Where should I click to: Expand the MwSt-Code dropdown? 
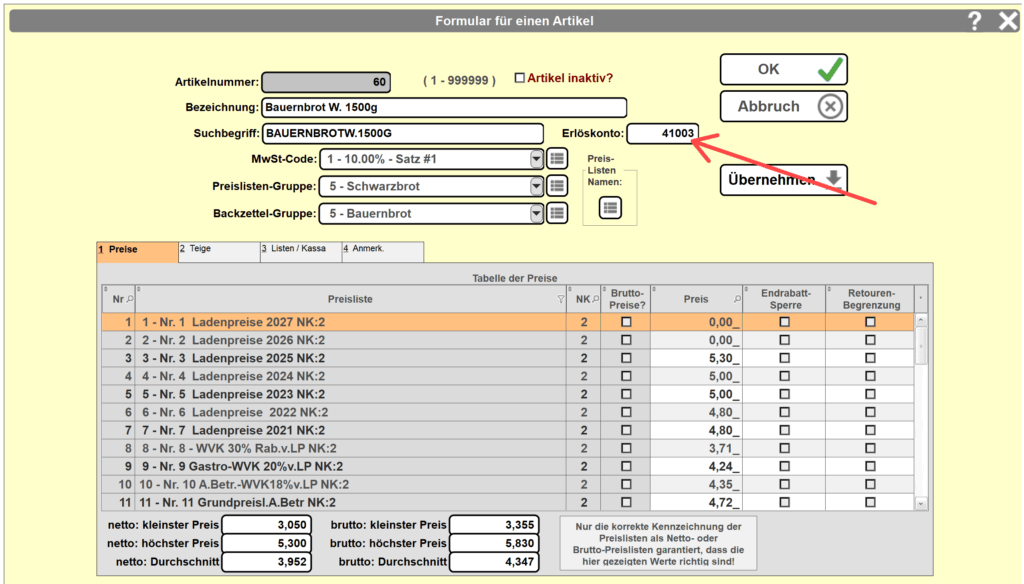point(537,159)
